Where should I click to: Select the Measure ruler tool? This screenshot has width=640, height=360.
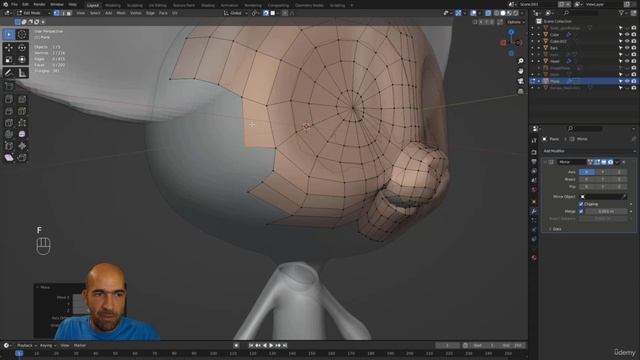[x=22, y=73]
